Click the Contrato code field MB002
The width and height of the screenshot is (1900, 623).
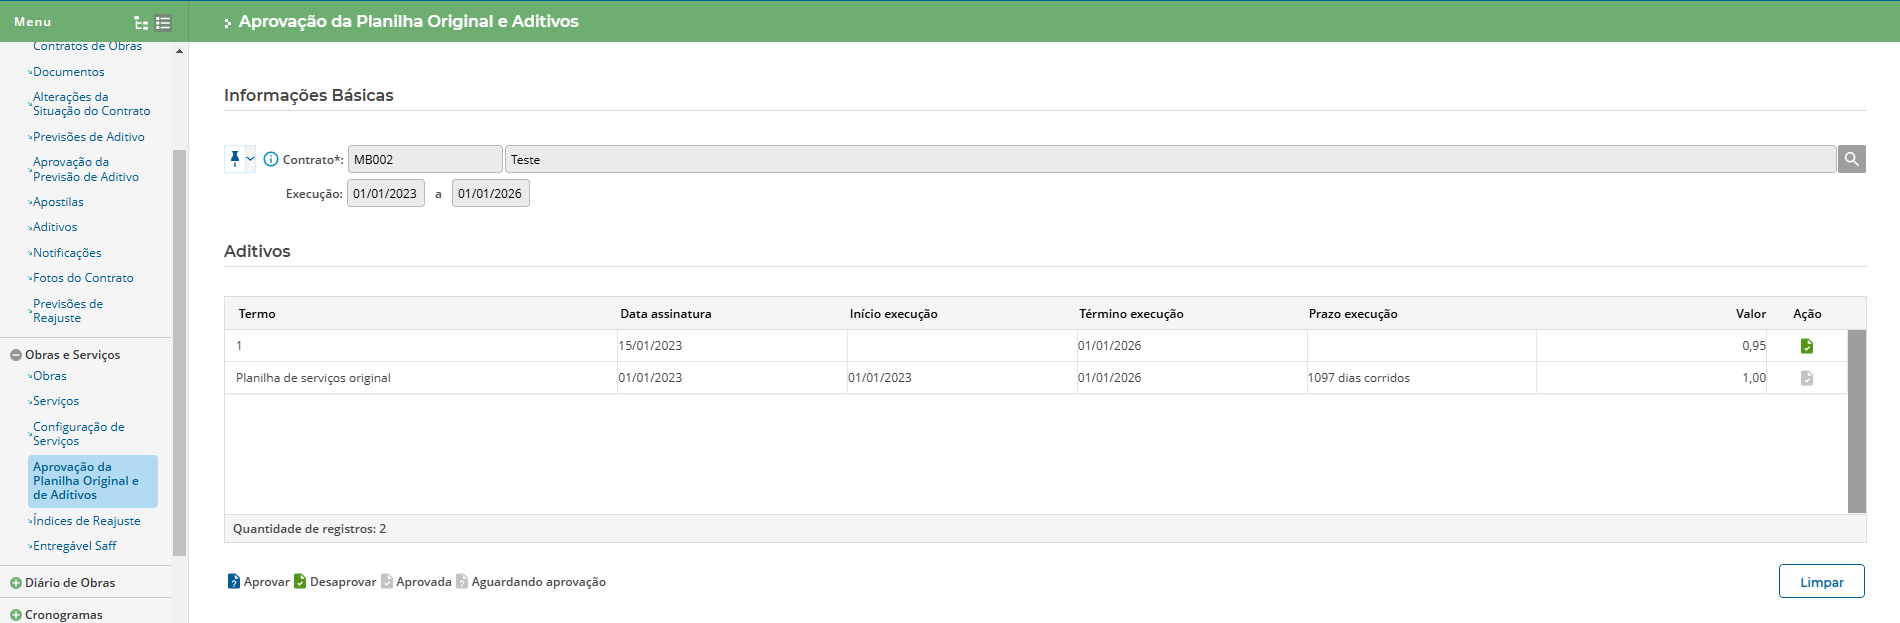(424, 159)
